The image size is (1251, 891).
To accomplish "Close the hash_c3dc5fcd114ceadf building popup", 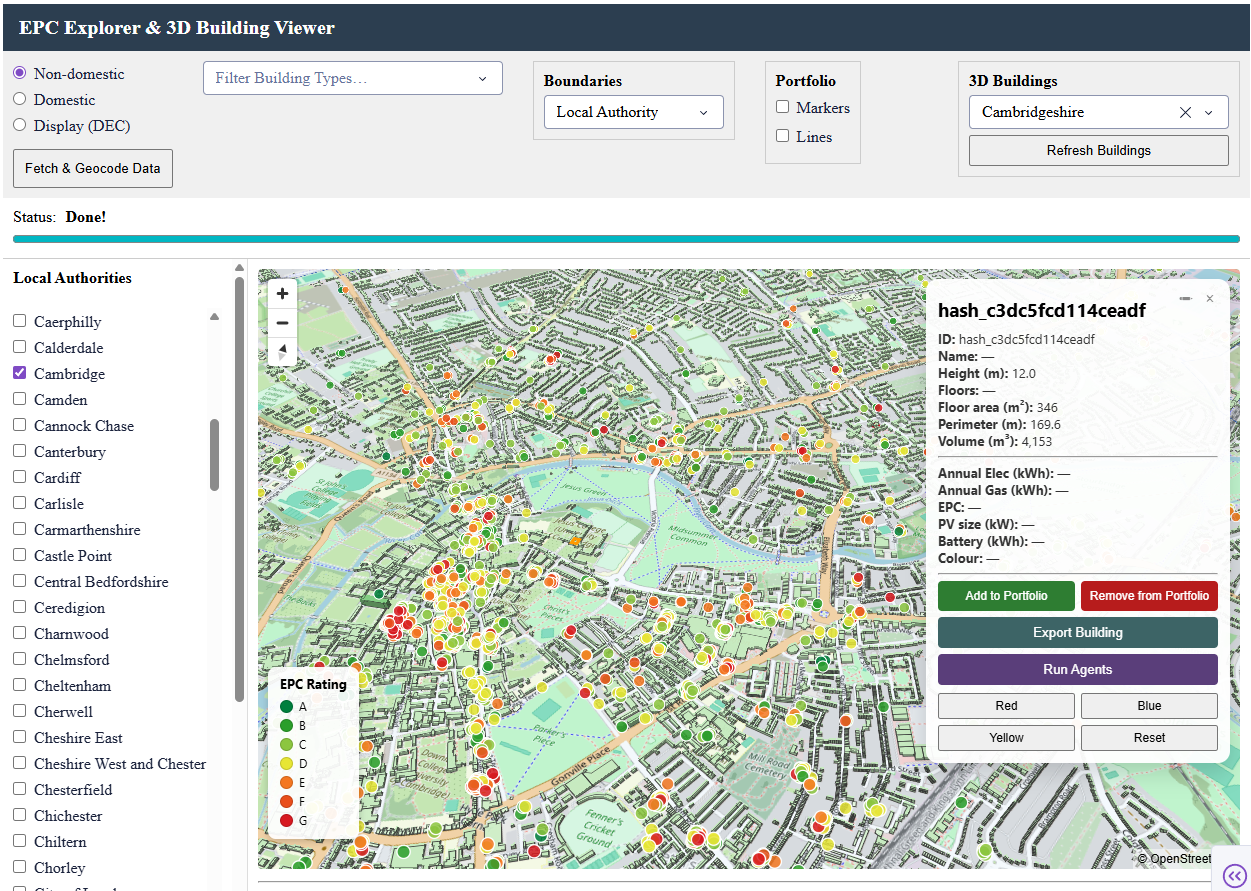I will 1209,298.
